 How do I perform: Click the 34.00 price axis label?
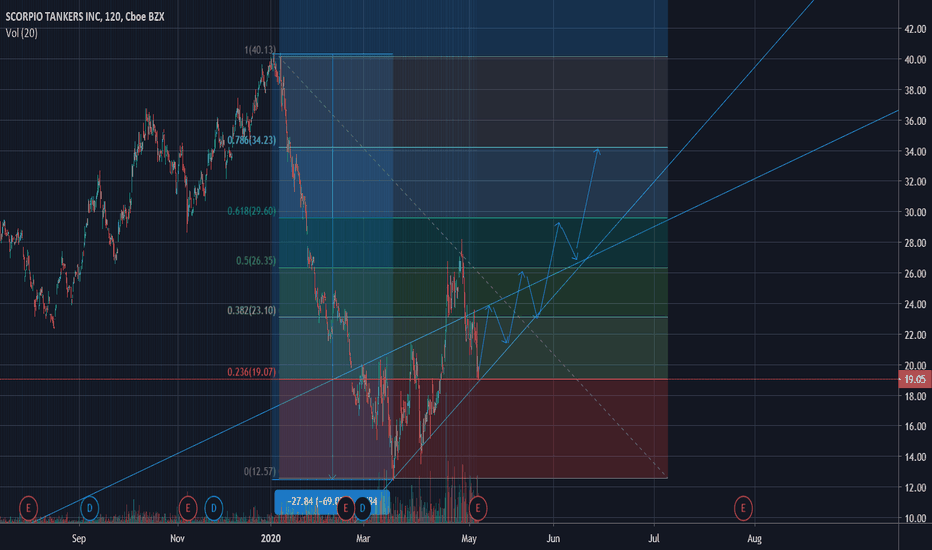[x=915, y=152]
